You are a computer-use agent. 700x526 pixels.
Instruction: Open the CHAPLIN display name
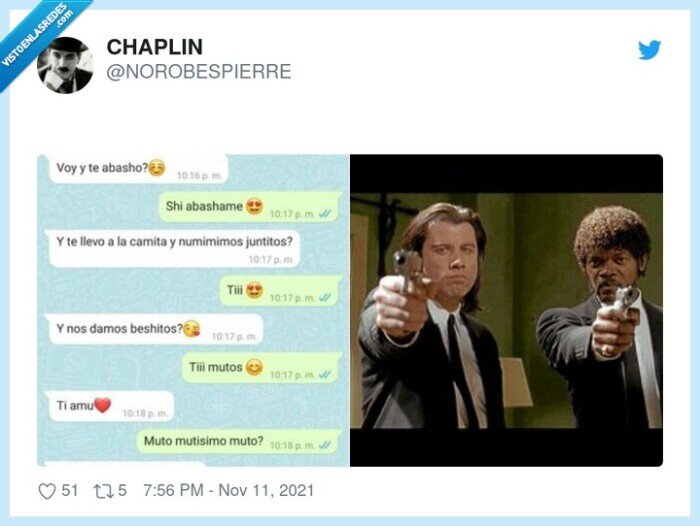click(154, 47)
